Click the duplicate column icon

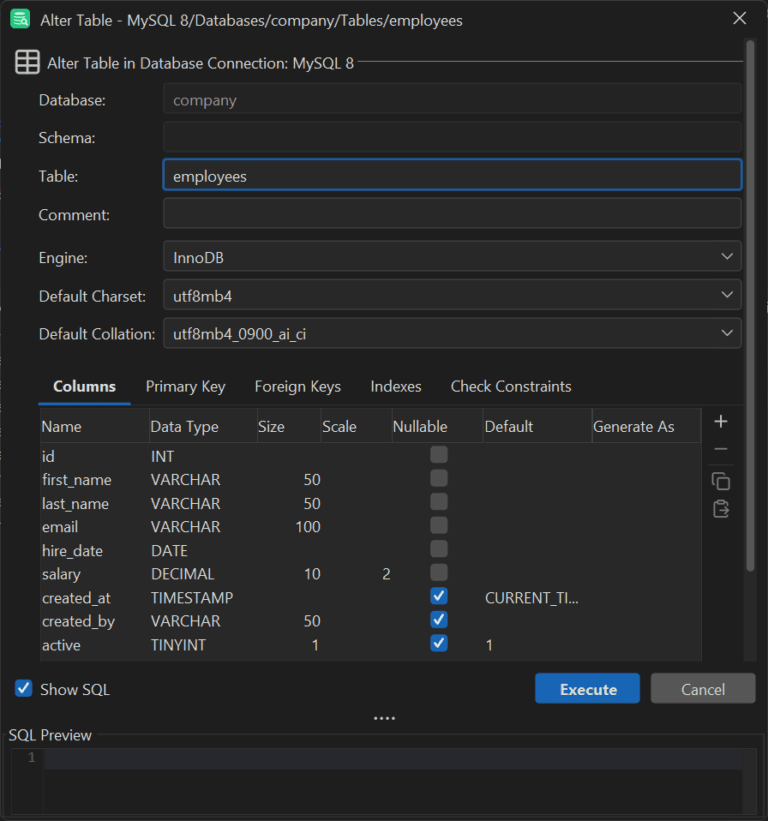click(x=720, y=481)
